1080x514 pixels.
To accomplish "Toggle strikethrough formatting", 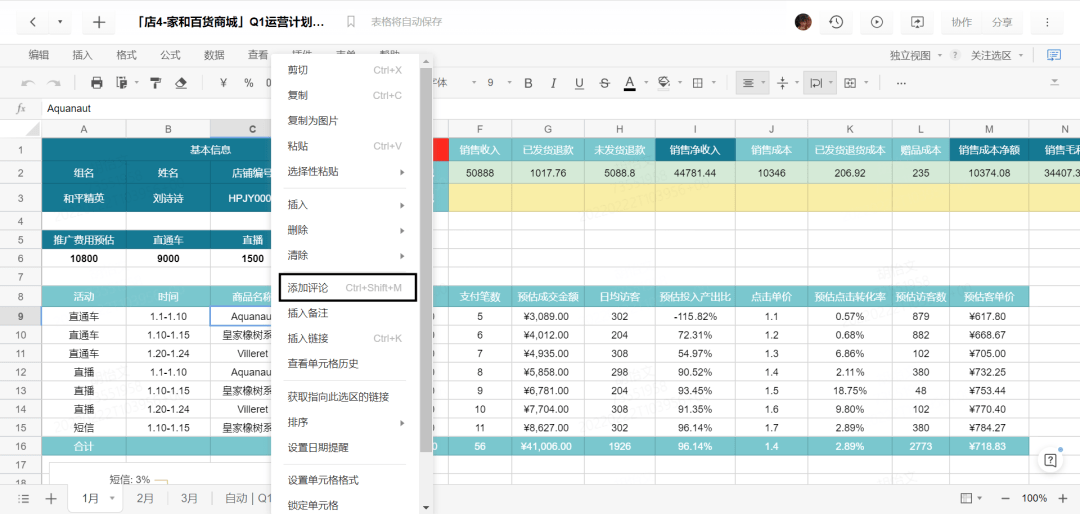I will point(605,83).
